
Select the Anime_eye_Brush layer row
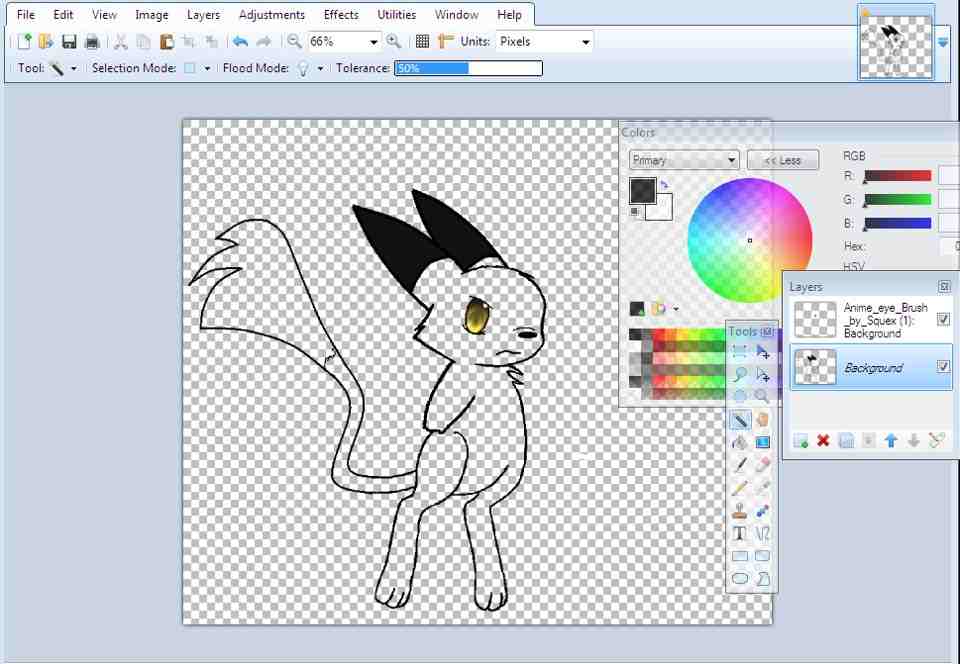coord(871,319)
